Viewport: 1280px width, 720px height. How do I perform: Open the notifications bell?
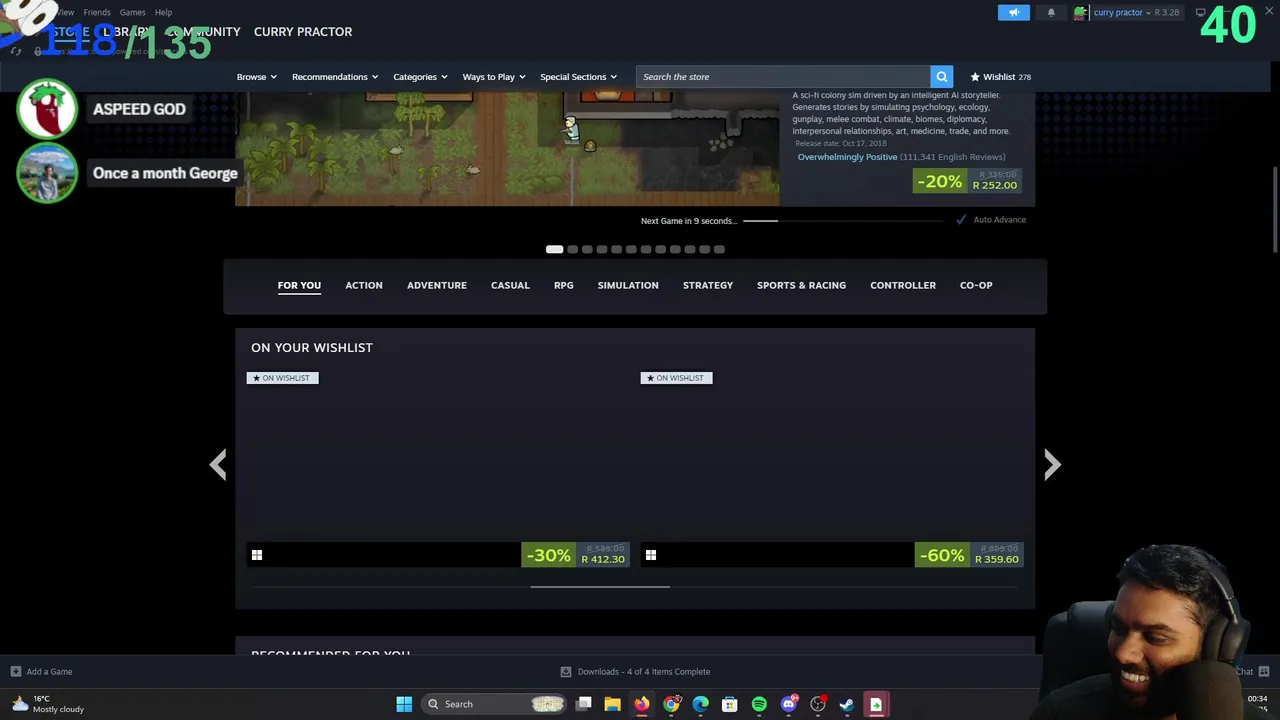(x=1051, y=12)
